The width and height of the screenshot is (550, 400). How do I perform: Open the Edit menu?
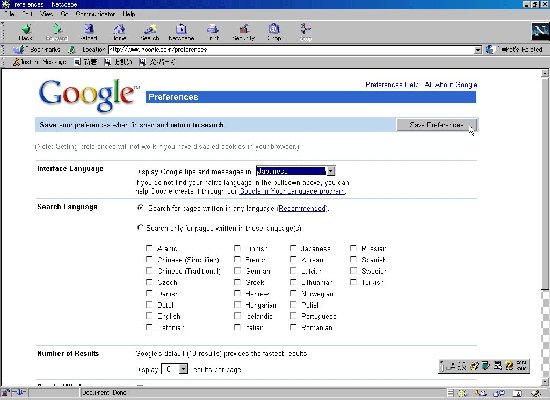click(27, 14)
